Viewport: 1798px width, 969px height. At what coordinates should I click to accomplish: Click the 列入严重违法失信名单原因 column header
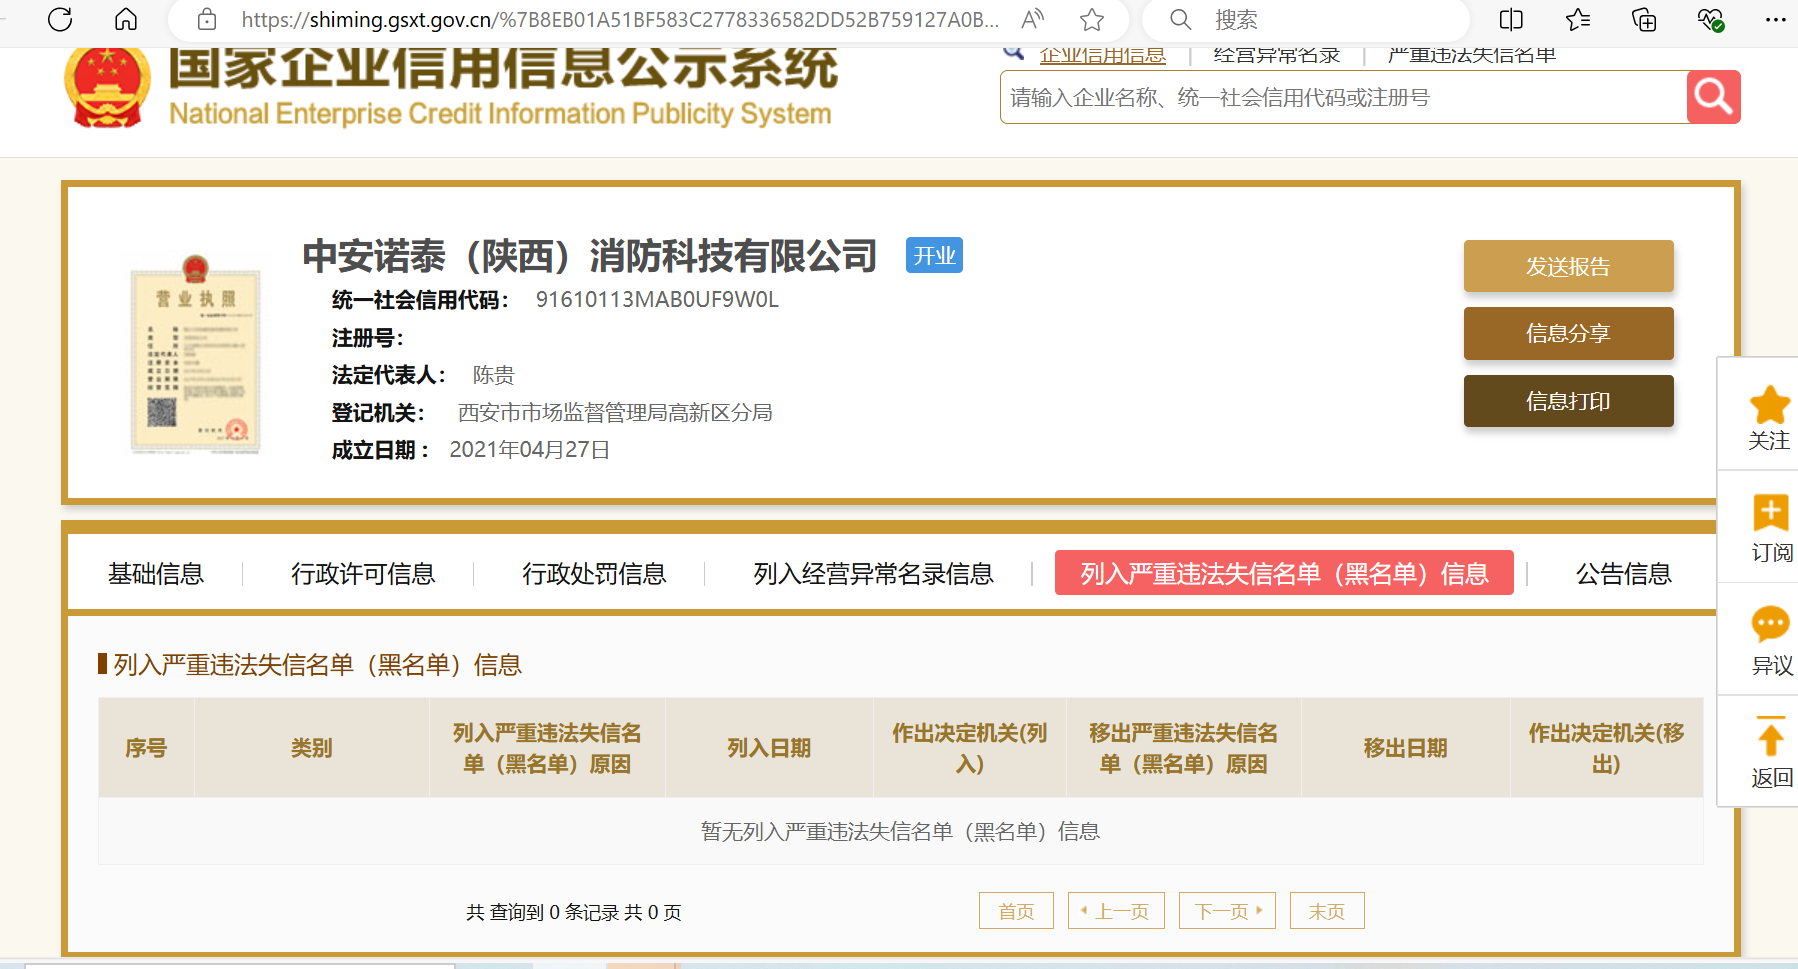point(547,748)
